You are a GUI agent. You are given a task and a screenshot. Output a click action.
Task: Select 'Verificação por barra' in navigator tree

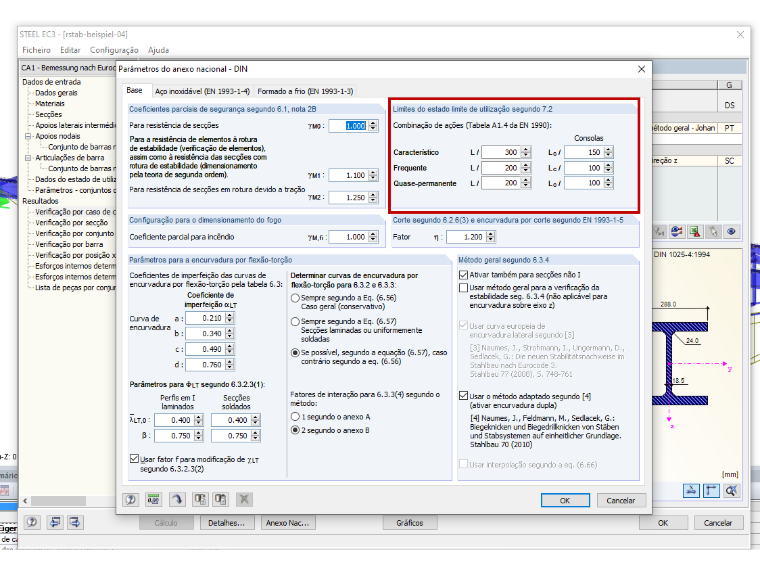(x=69, y=244)
